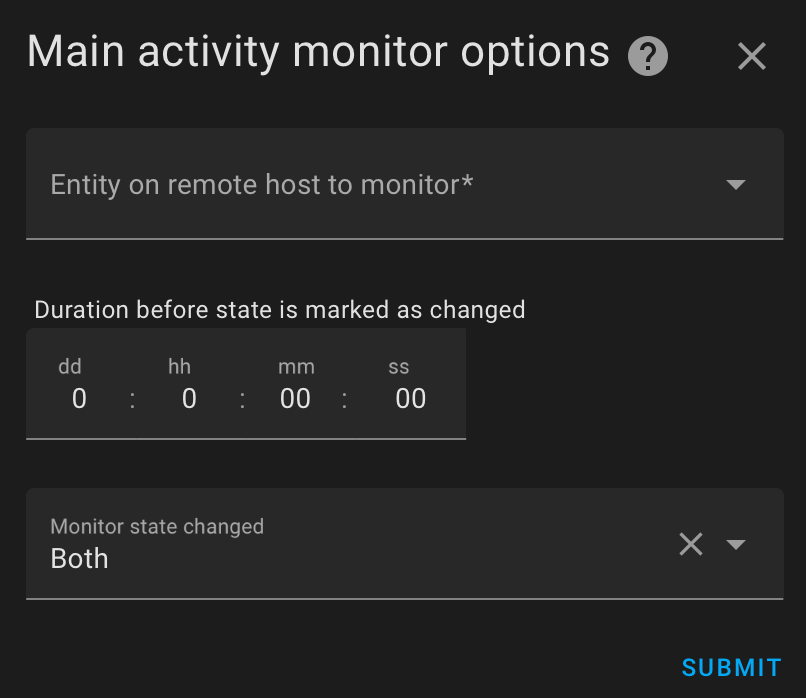
Task: Click the 'Entity on remote host to monitor*' label text
Action: click(x=262, y=185)
